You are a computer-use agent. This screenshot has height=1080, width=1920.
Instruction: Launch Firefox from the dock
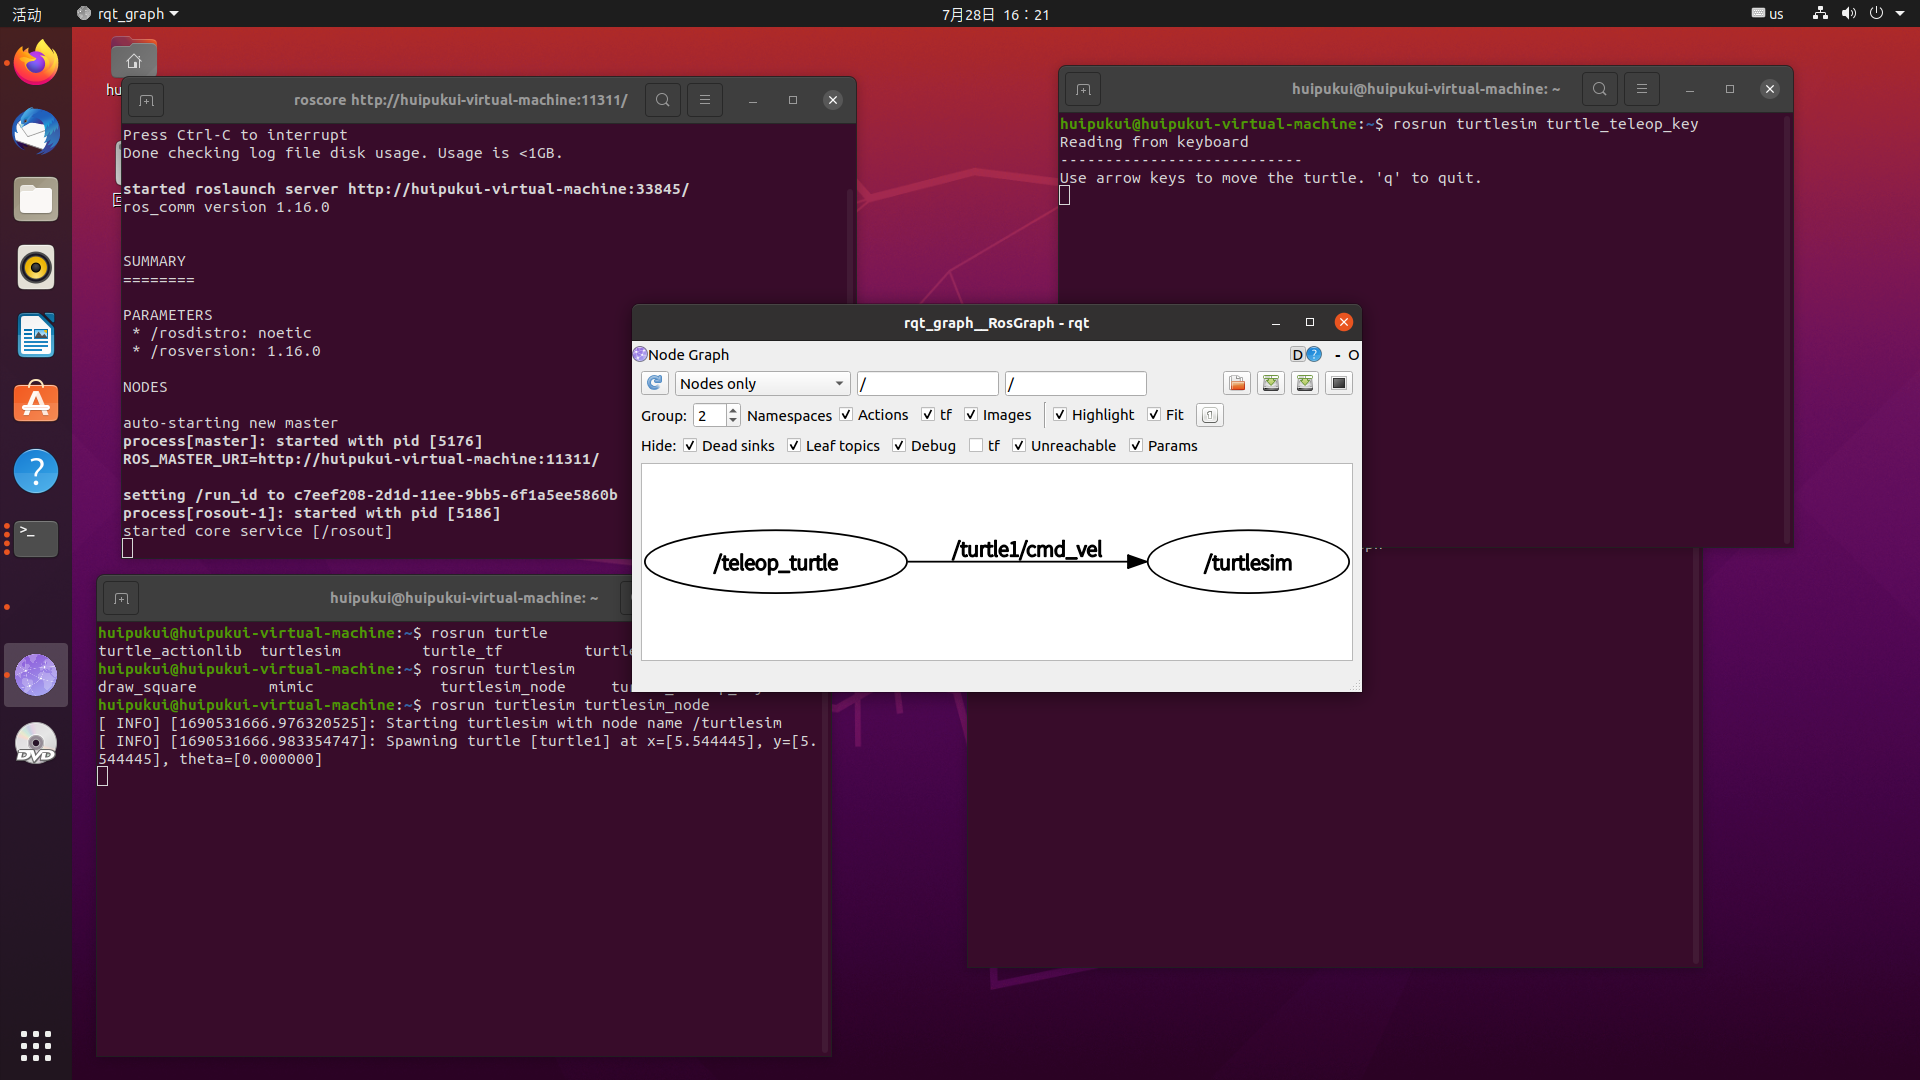pos(36,63)
